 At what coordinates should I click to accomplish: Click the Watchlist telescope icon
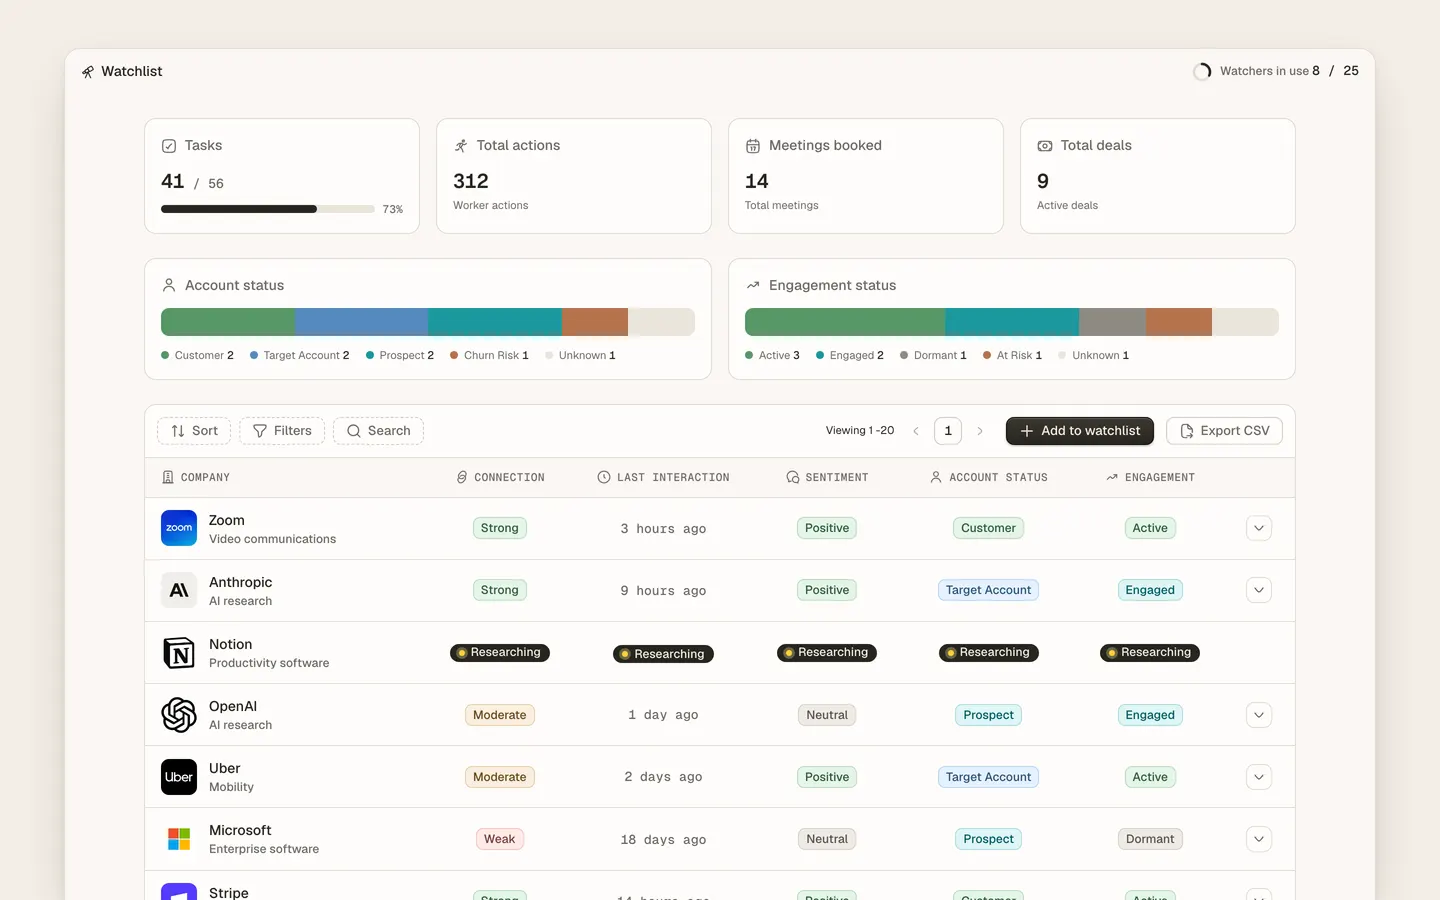pos(88,72)
